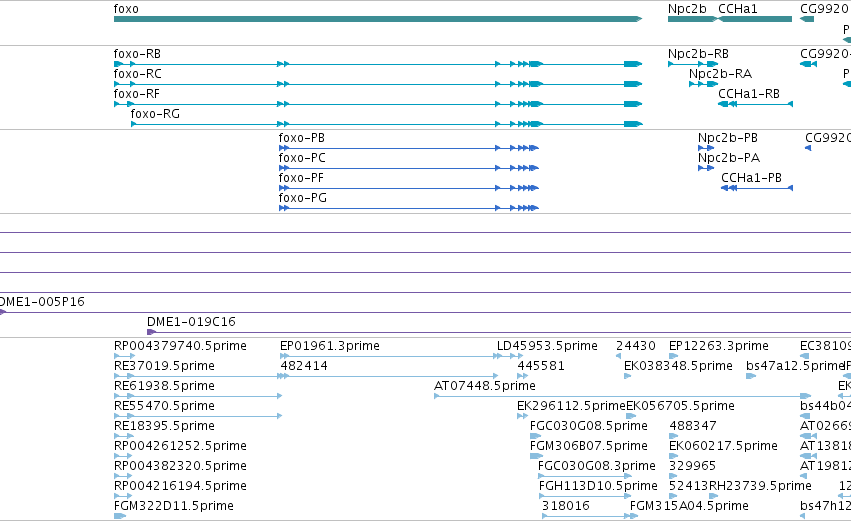This screenshot has height=521, width=851.
Task: Click the 488347 feature label
Action: [x=693, y=426]
